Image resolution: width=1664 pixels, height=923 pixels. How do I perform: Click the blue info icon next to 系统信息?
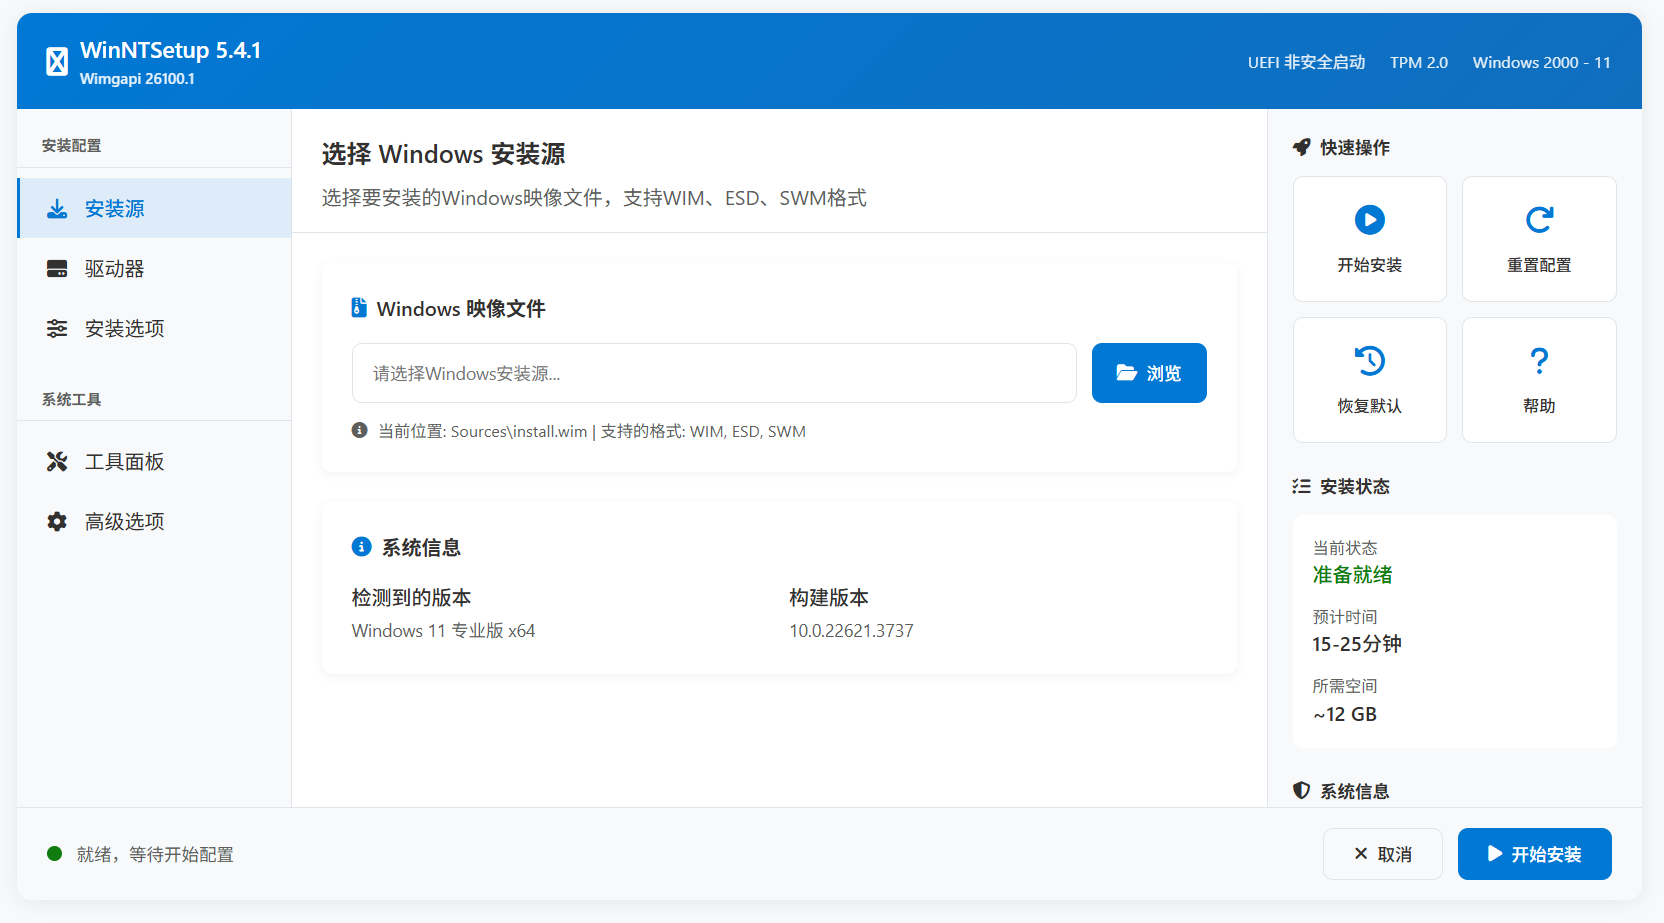(362, 547)
